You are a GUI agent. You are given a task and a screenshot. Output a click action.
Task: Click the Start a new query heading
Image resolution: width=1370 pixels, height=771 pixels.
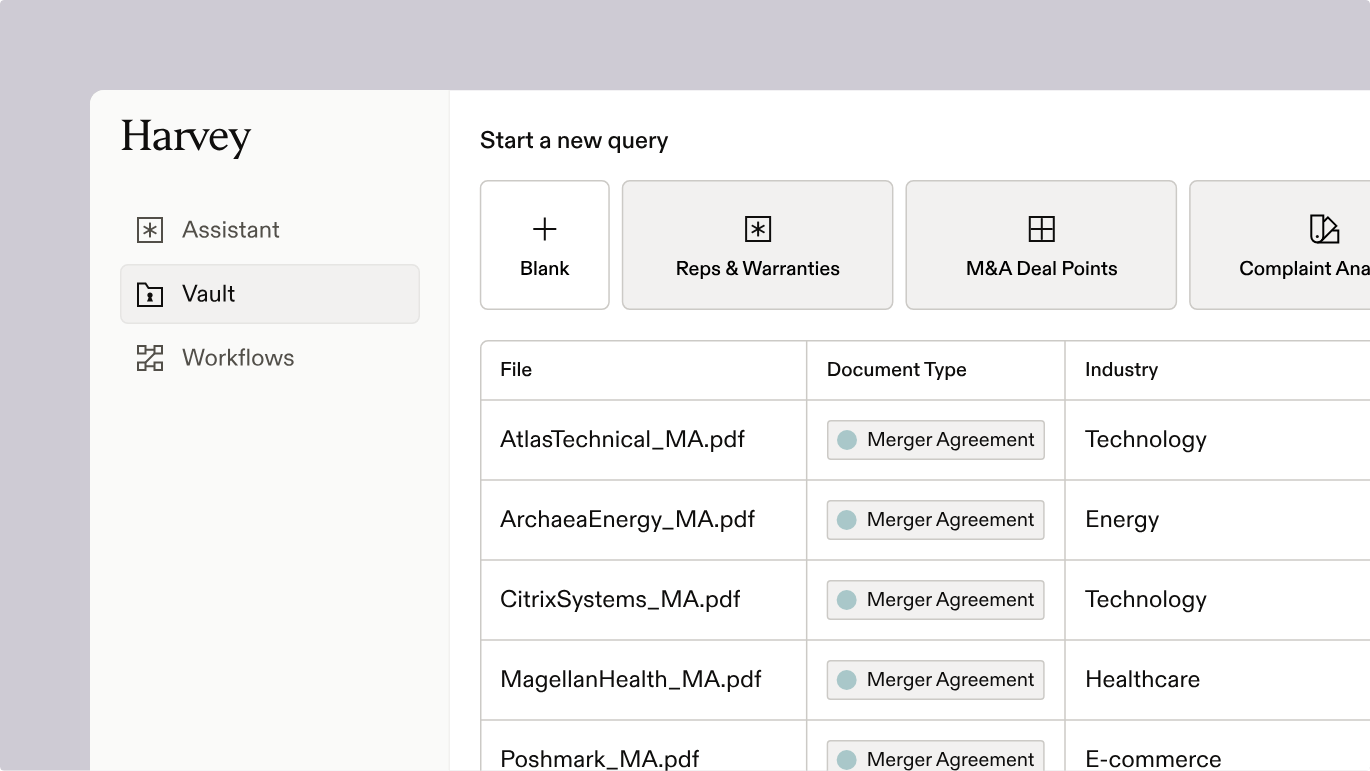coord(574,141)
